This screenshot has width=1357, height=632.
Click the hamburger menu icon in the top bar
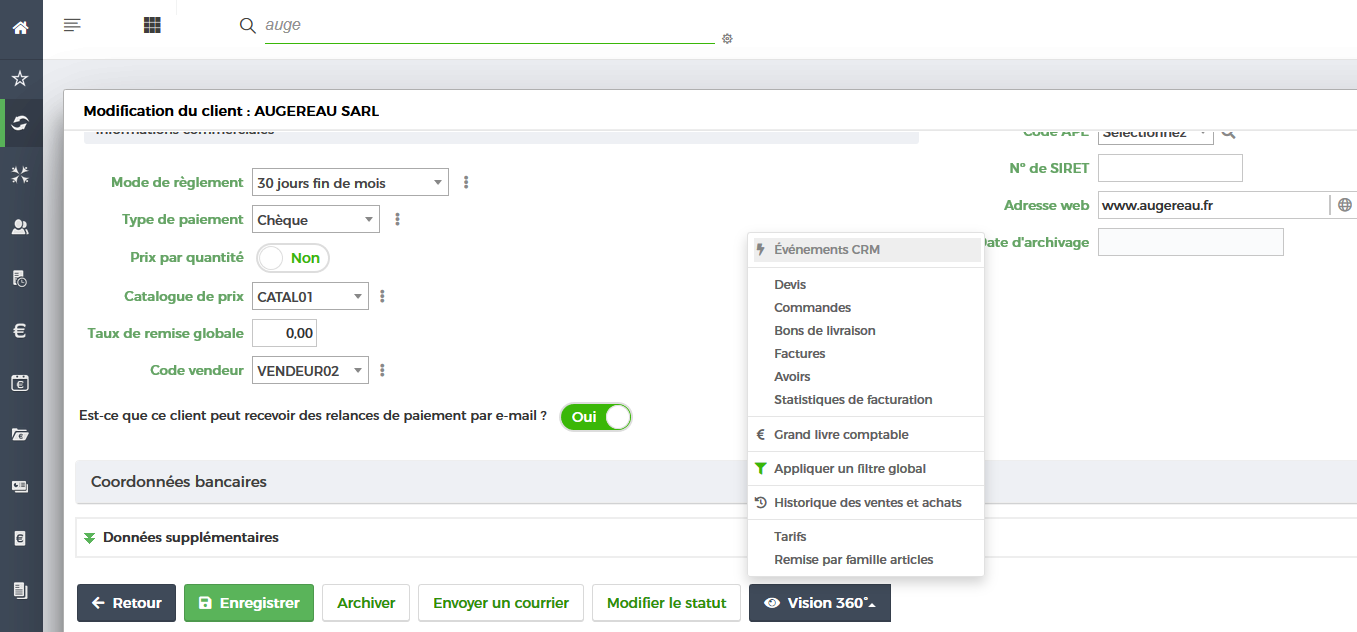(72, 25)
